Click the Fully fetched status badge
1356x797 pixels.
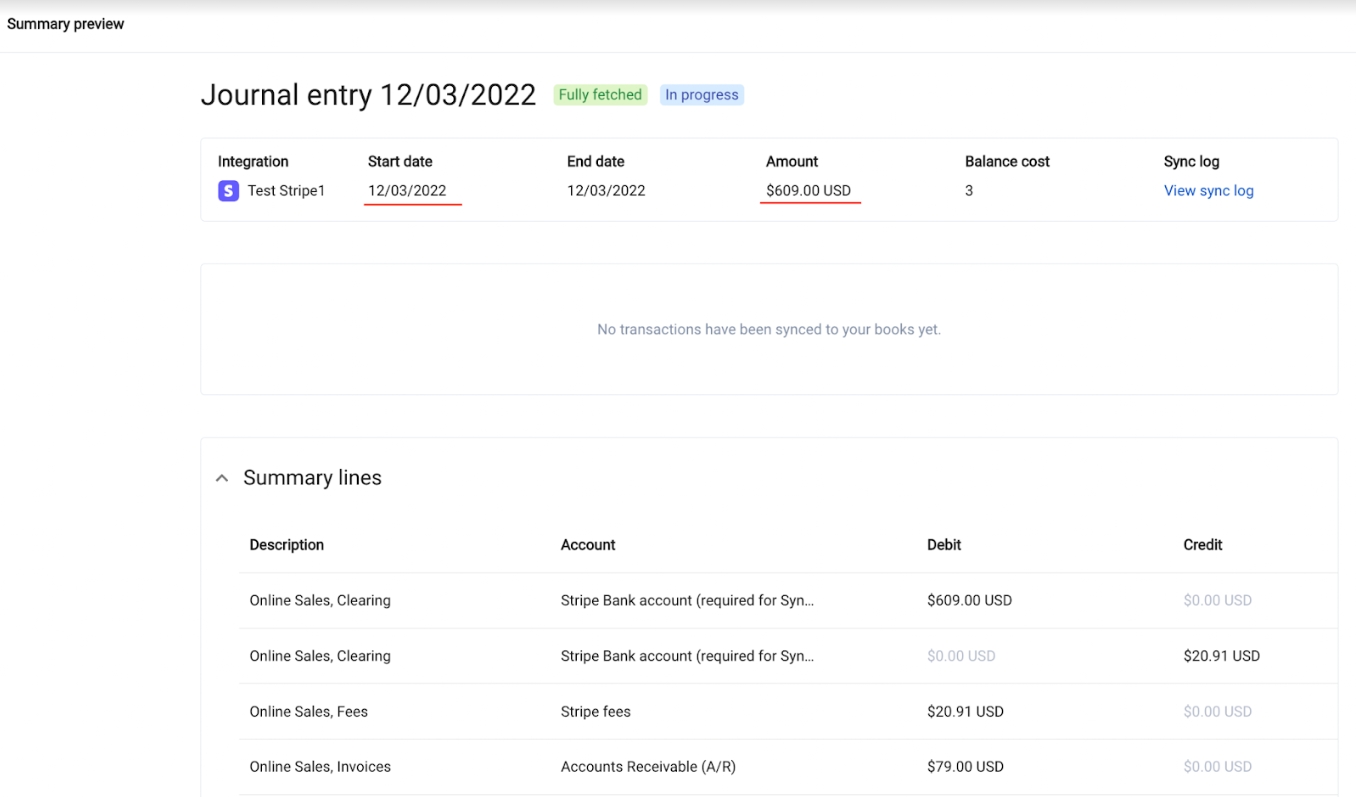599,94
